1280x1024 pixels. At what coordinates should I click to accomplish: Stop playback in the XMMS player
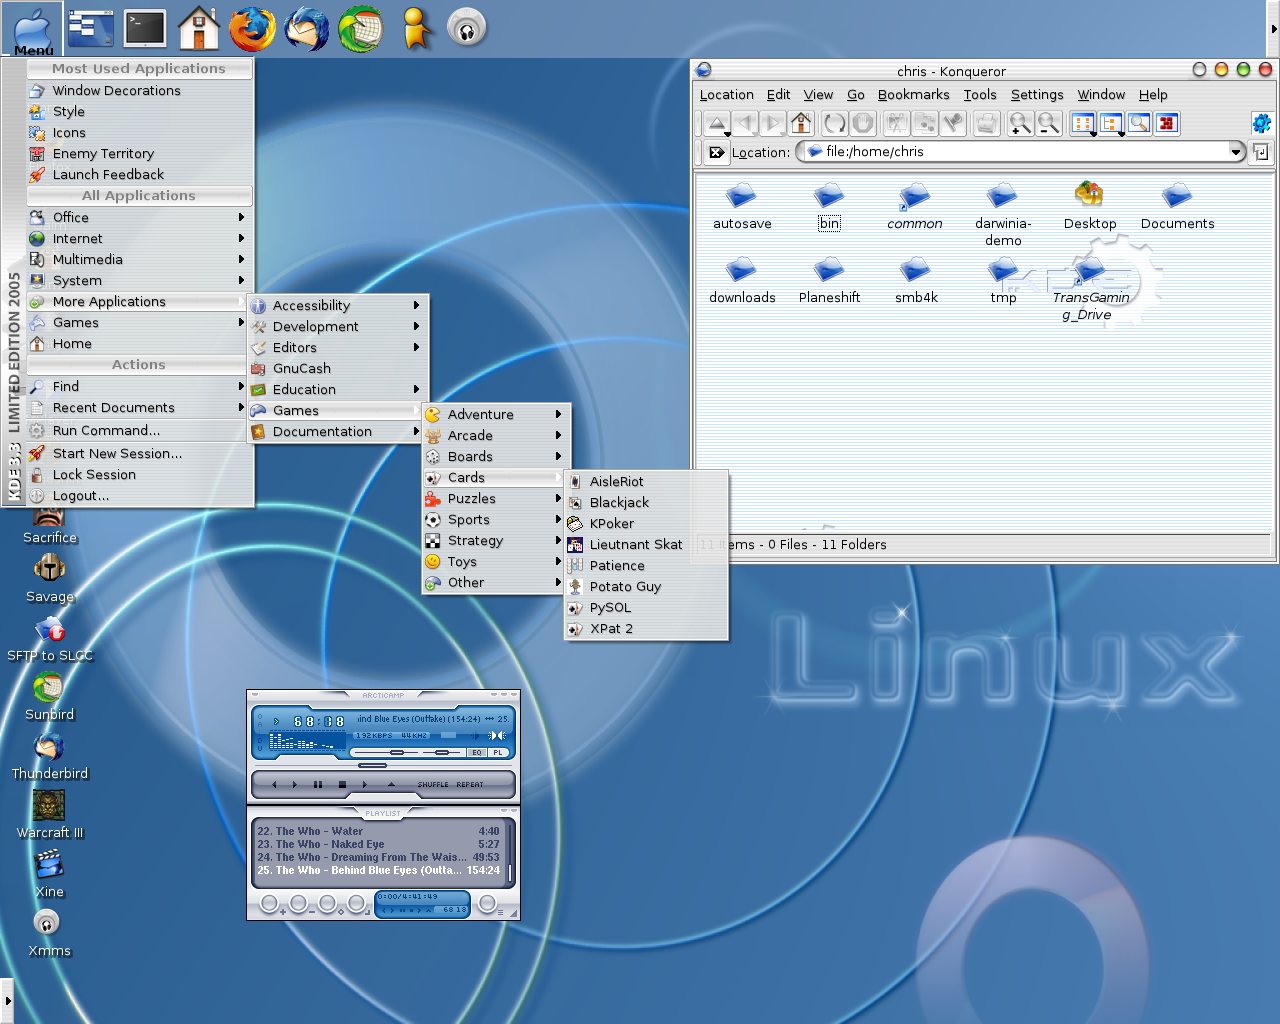pos(342,785)
